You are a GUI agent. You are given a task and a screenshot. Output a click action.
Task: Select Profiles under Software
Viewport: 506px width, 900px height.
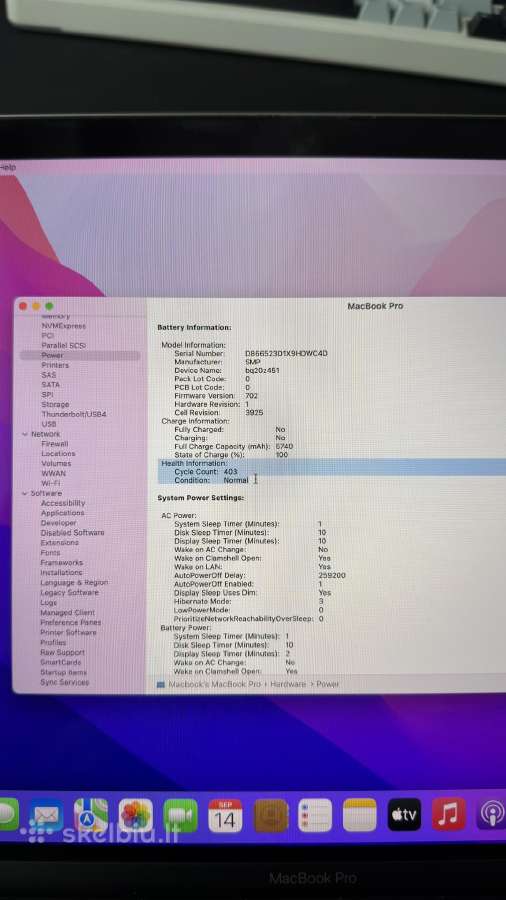53,642
